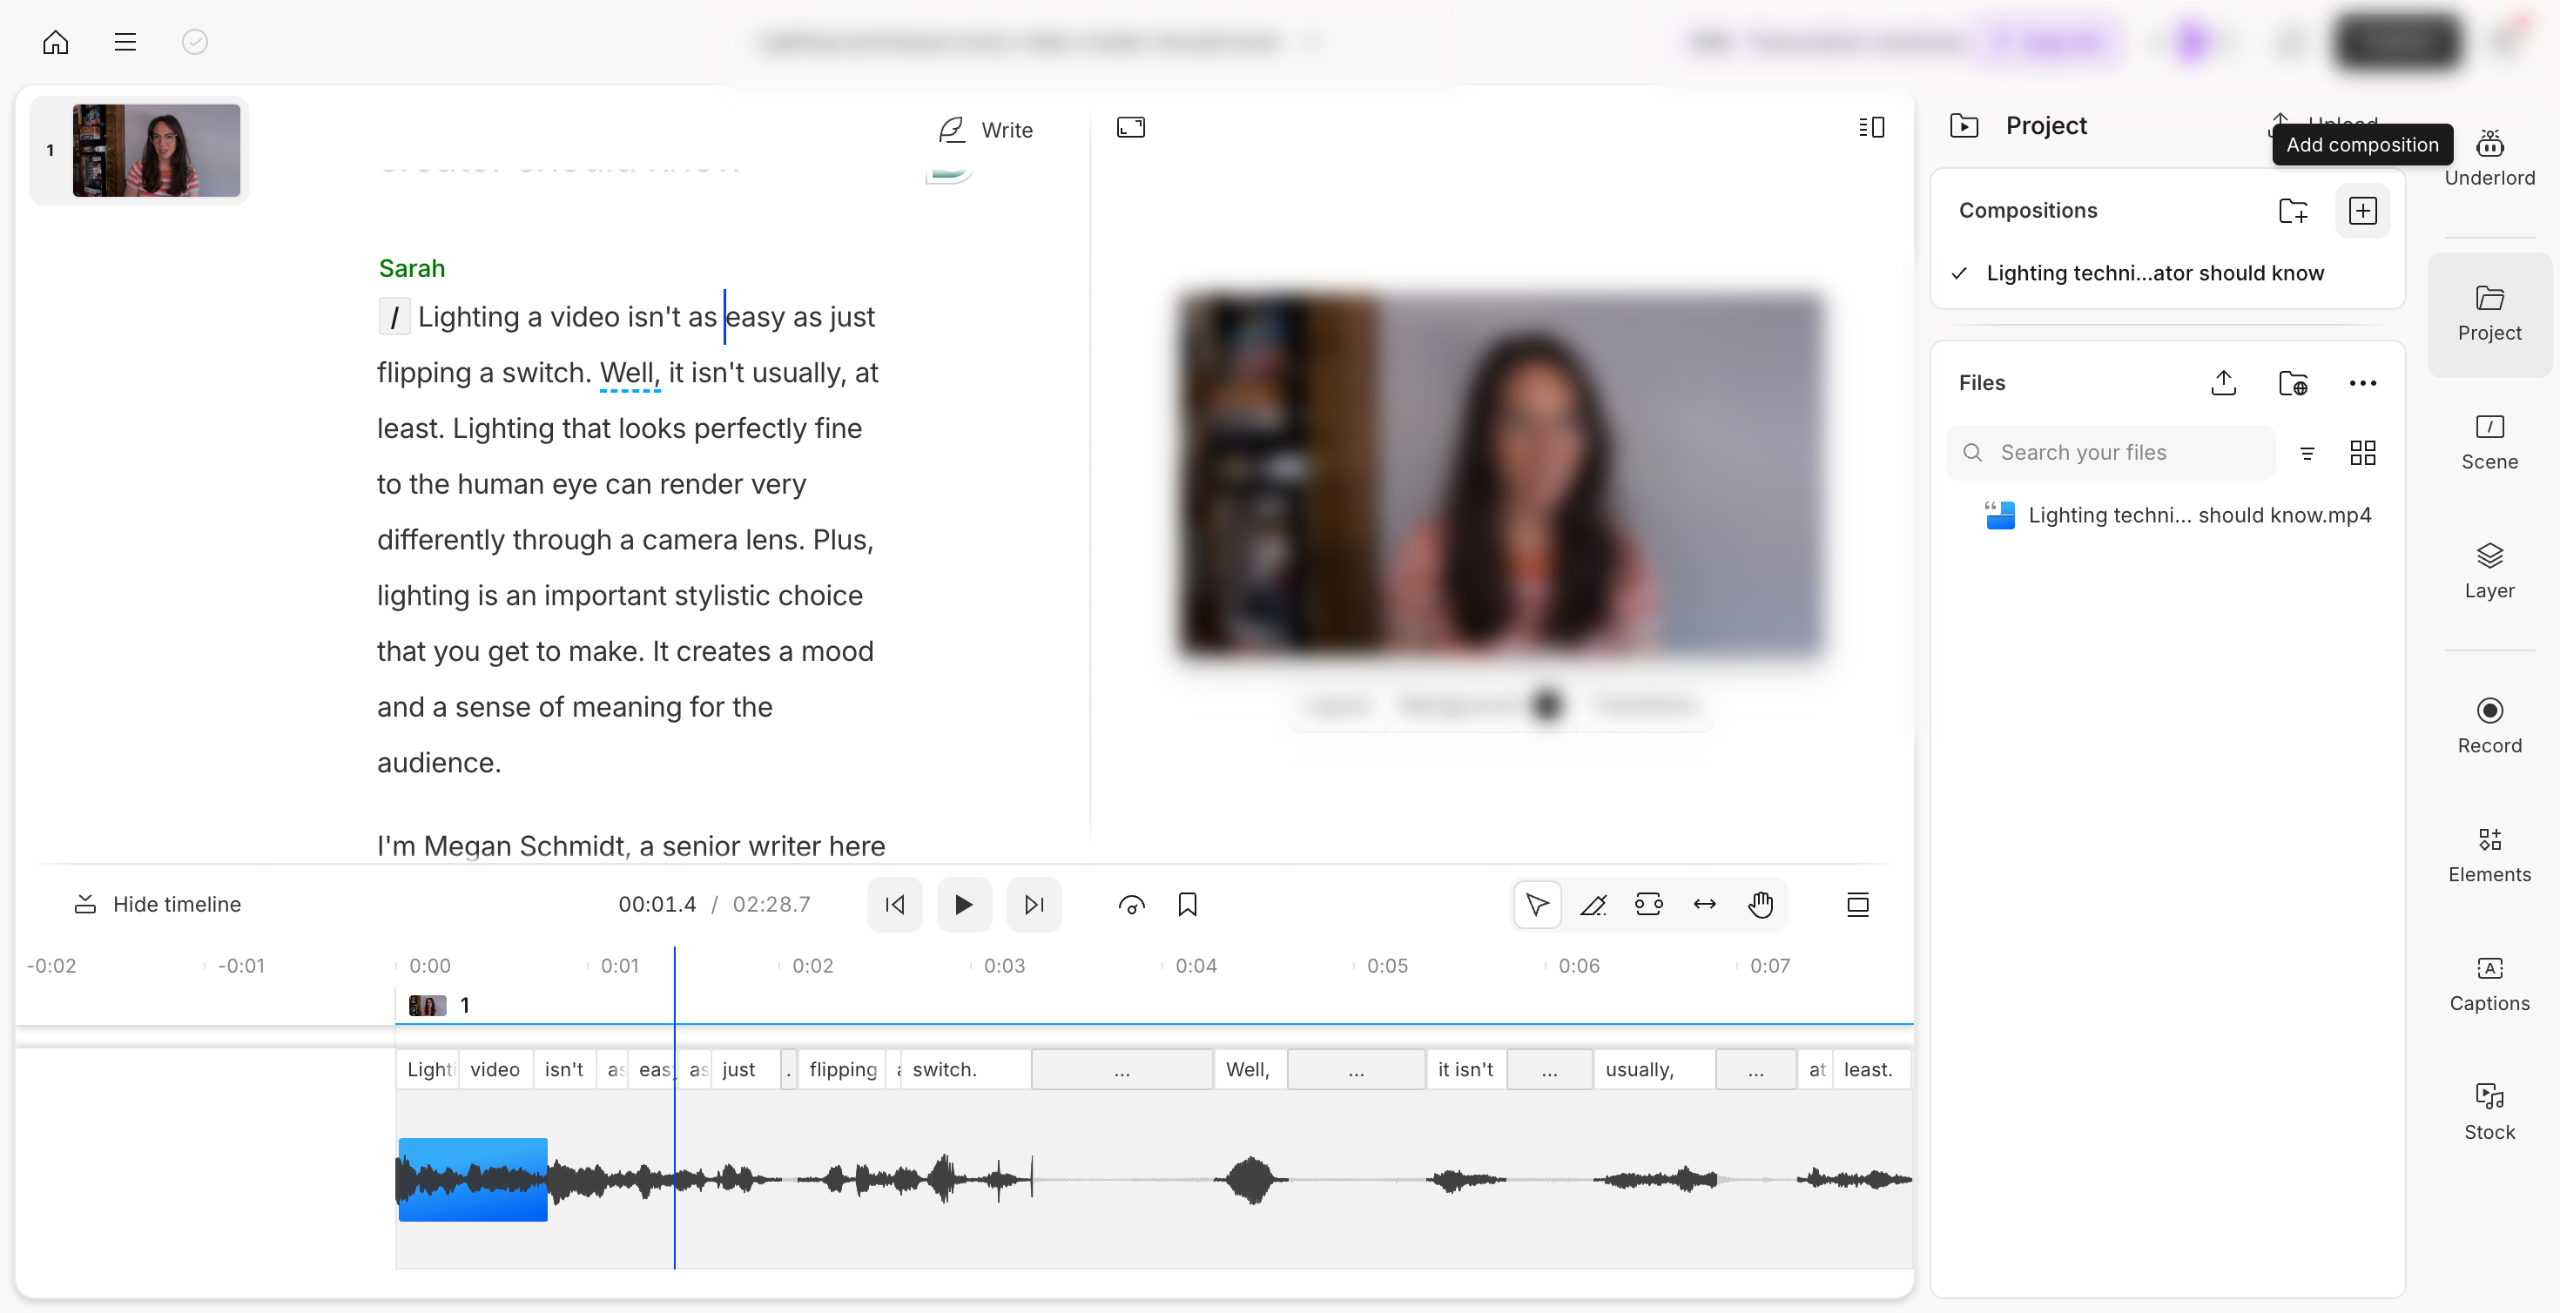Click the Write button above the script

coord(984,129)
